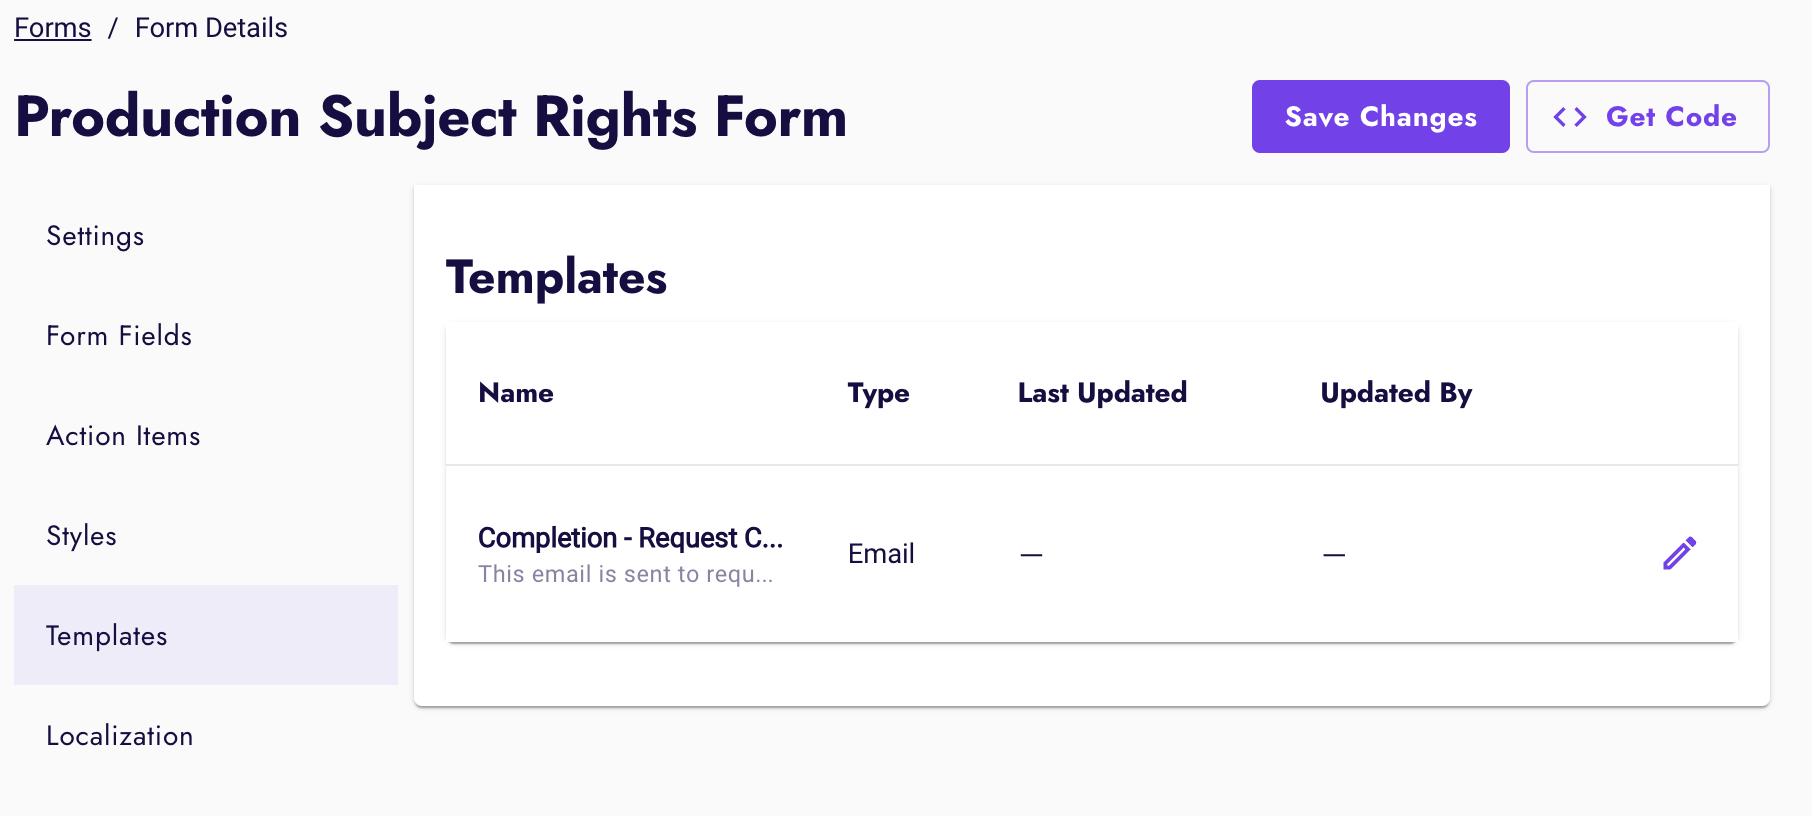
Task: Click the Updated By column header
Action: pyautogui.click(x=1396, y=393)
